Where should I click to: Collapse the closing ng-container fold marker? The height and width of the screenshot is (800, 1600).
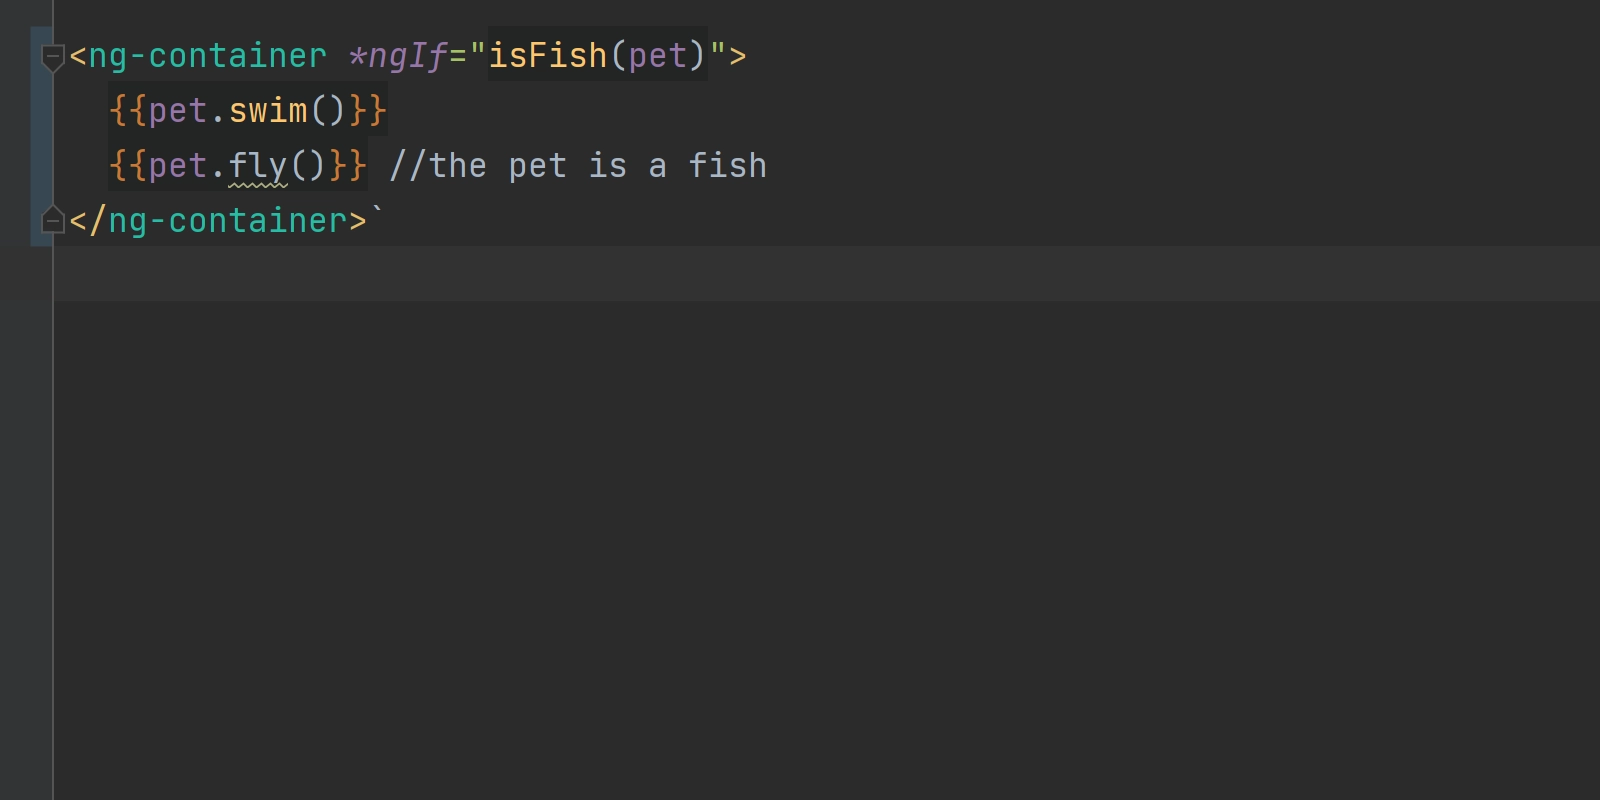(x=53, y=220)
